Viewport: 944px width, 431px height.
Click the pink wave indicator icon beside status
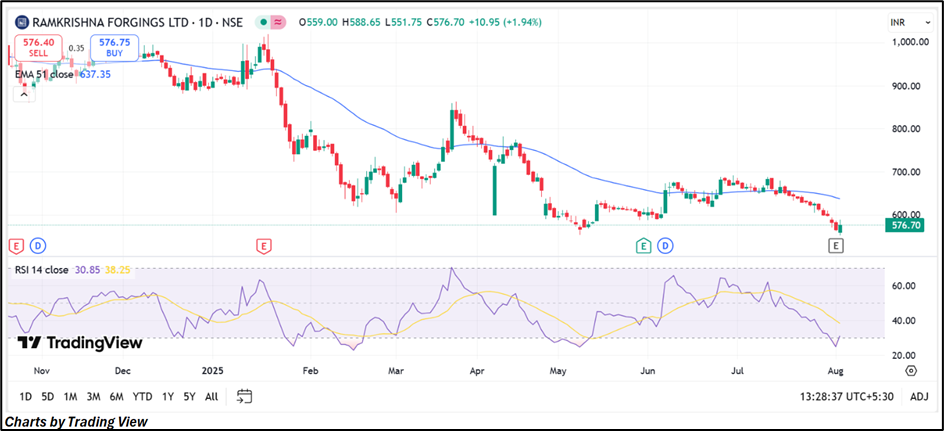[x=279, y=21]
